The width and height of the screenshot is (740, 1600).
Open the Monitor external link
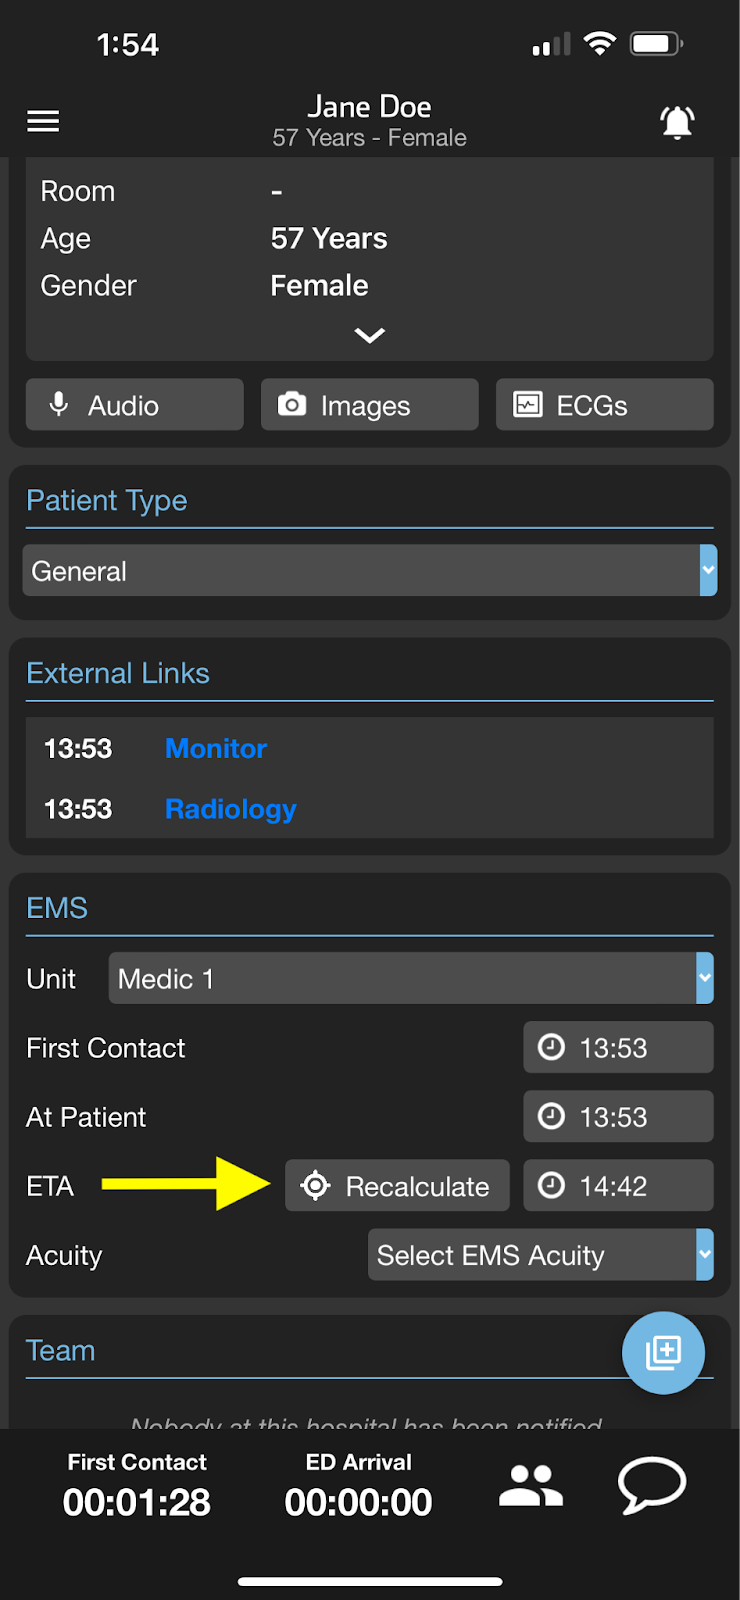click(216, 748)
